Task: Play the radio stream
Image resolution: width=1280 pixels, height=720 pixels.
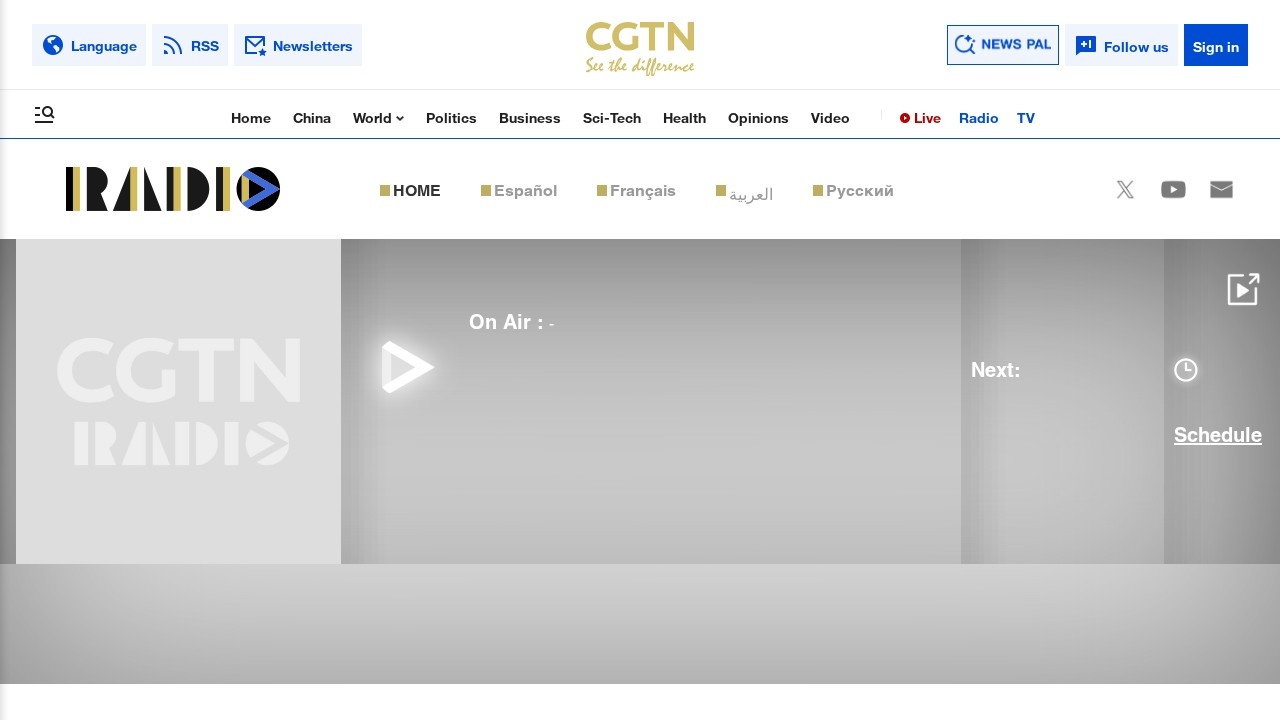Action: [x=407, y=367]
